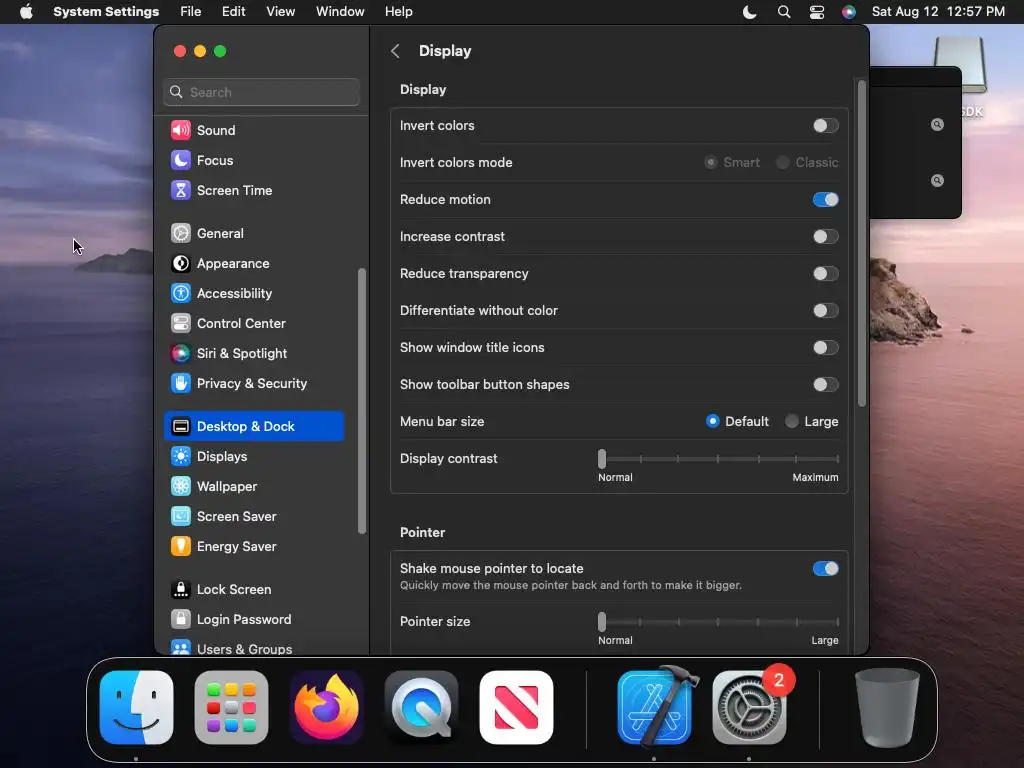The image size is (1024, 768).
Task: Click the General gear icon
Action: [180, 233]
